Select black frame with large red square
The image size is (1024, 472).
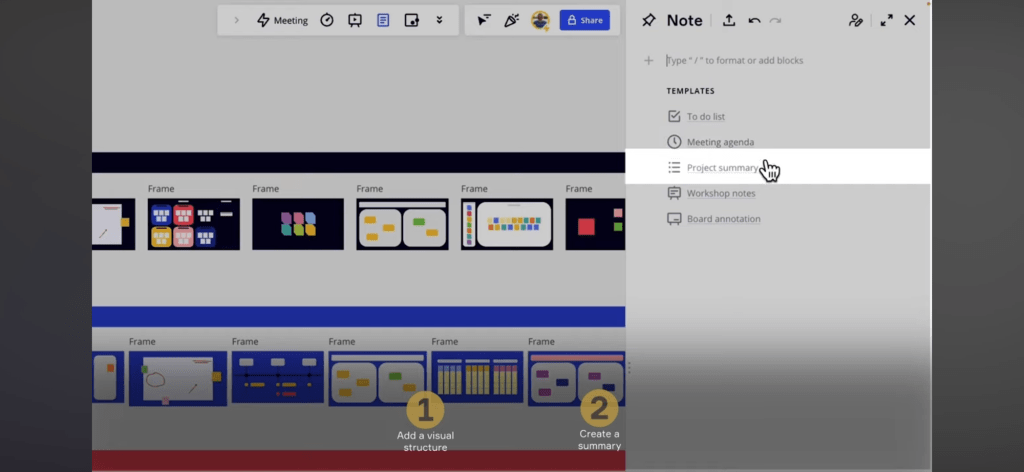(x=595, y=224)
